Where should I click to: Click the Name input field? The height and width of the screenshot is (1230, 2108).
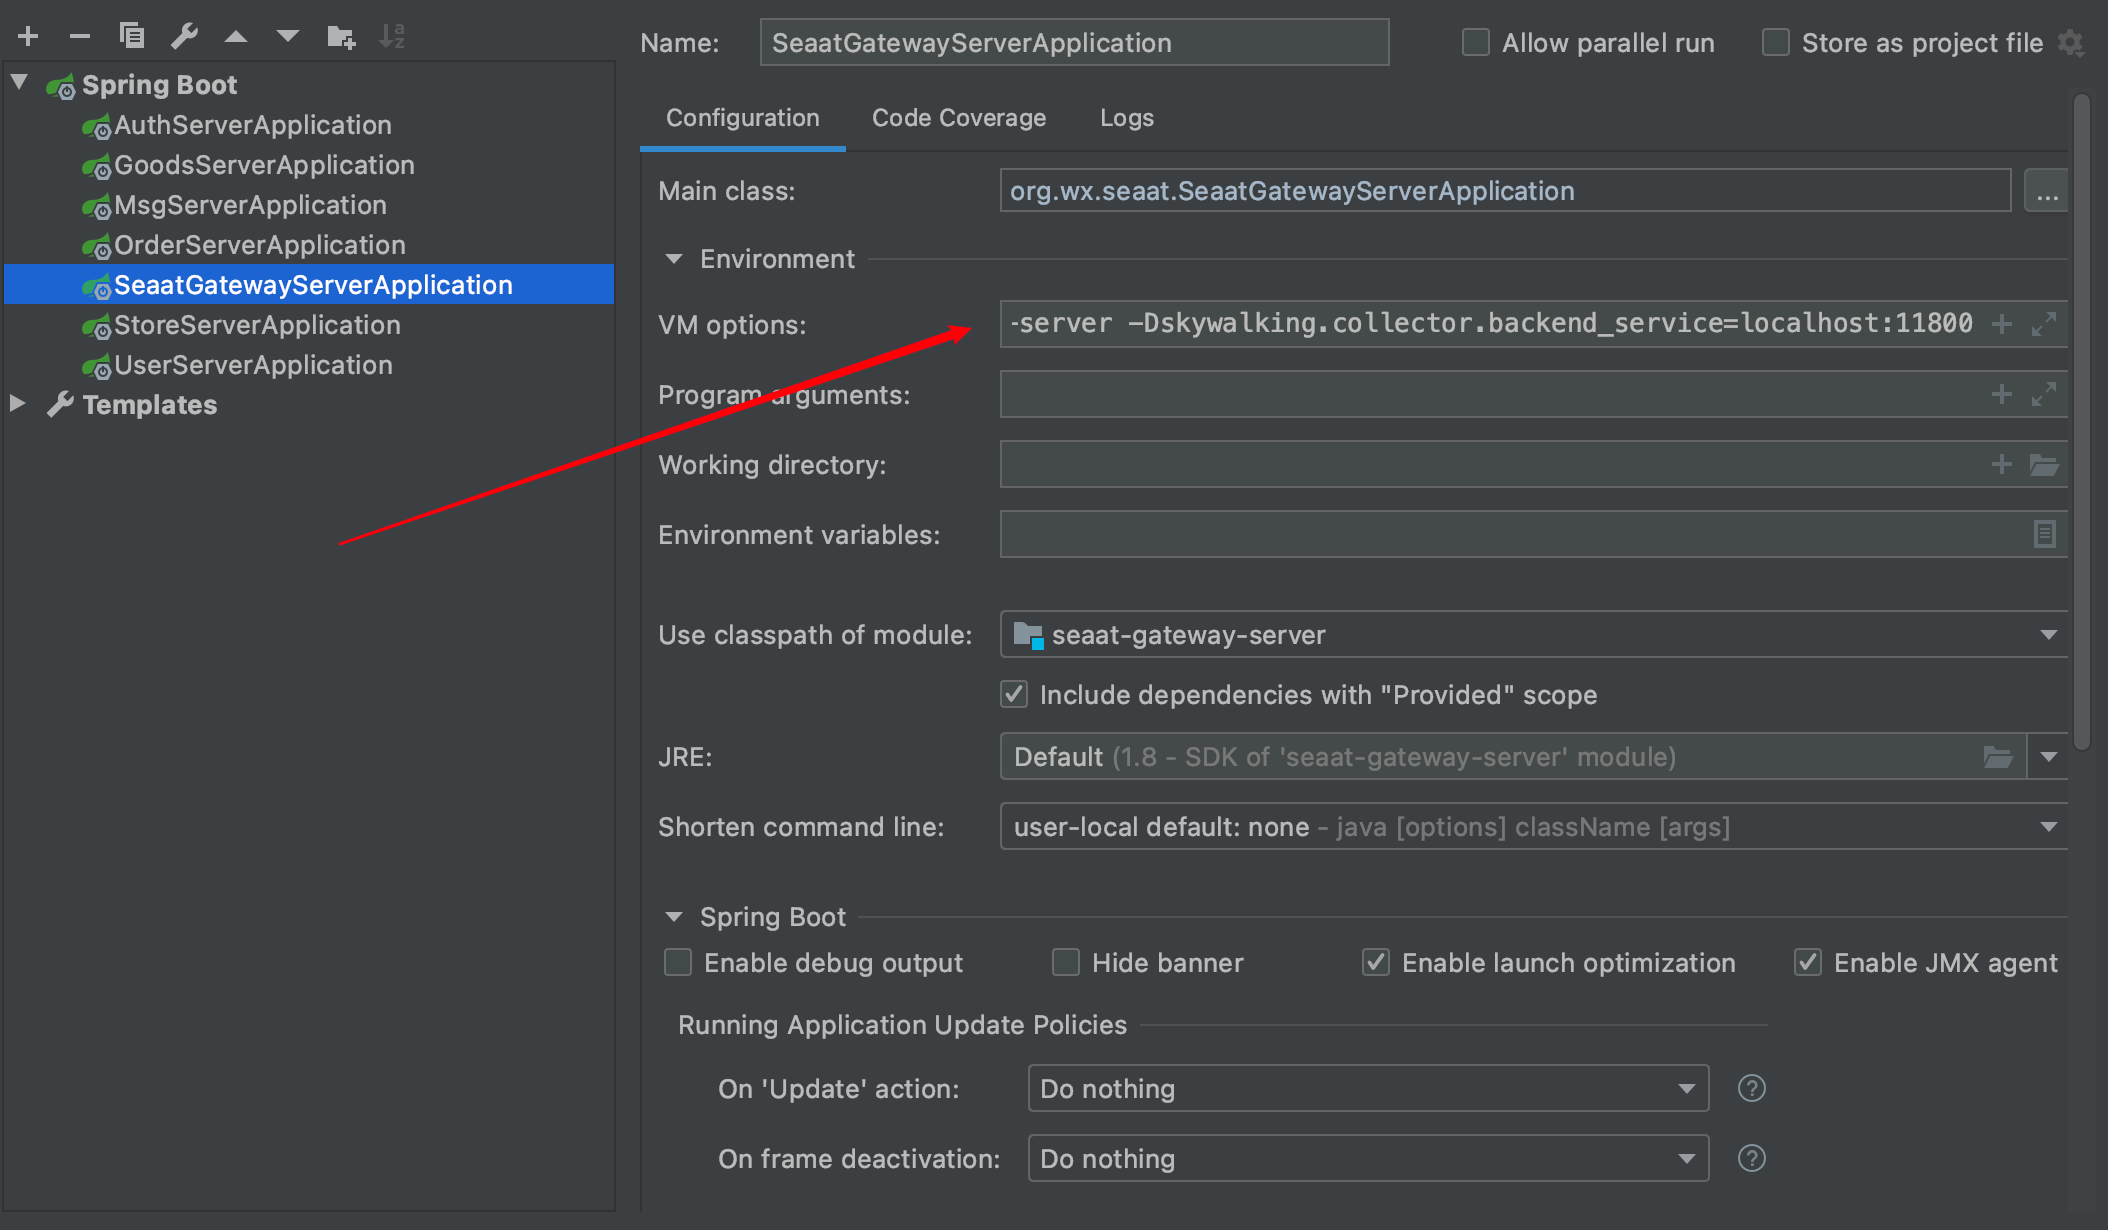click(1074, 43)
